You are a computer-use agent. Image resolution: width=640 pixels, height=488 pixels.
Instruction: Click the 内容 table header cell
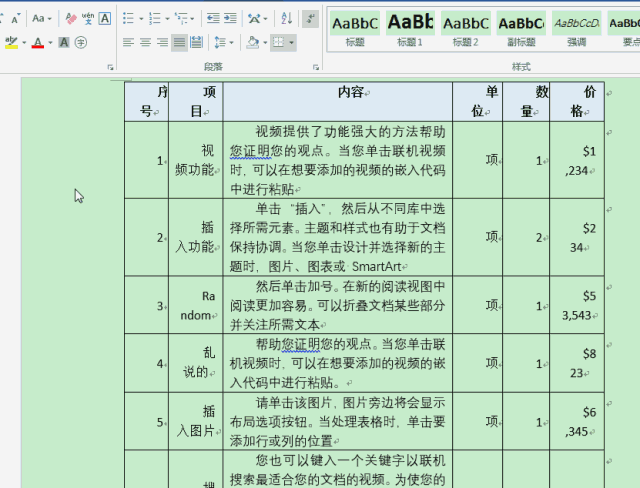[x=338, y=102]
